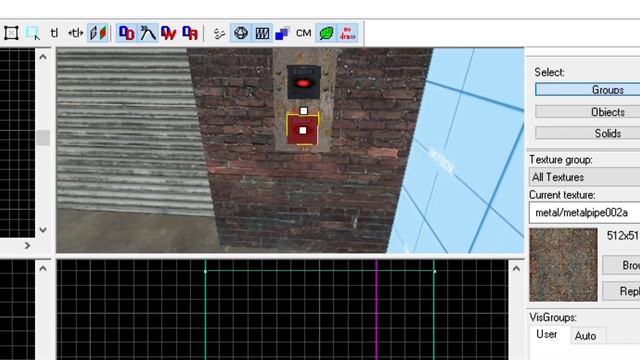Toggle face alignment mode icon

tap(98, 33)
